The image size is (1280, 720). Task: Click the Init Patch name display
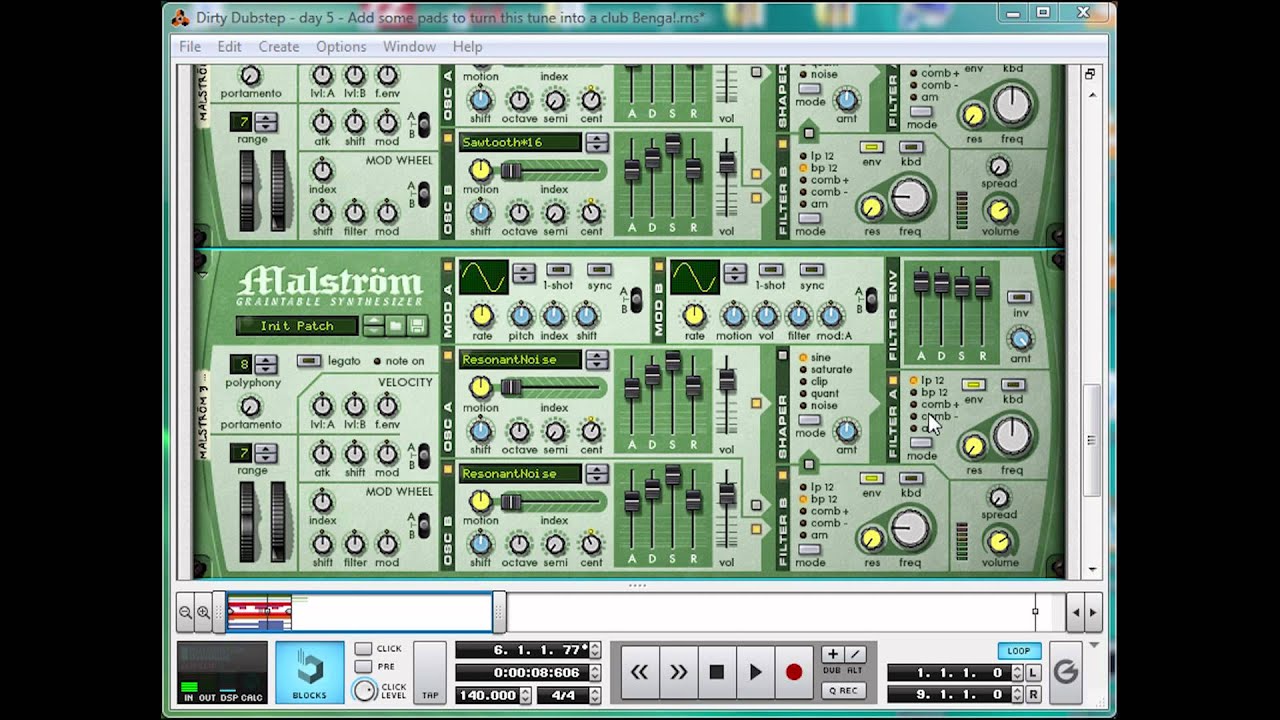pyautogui.click(x=297, y=326)
